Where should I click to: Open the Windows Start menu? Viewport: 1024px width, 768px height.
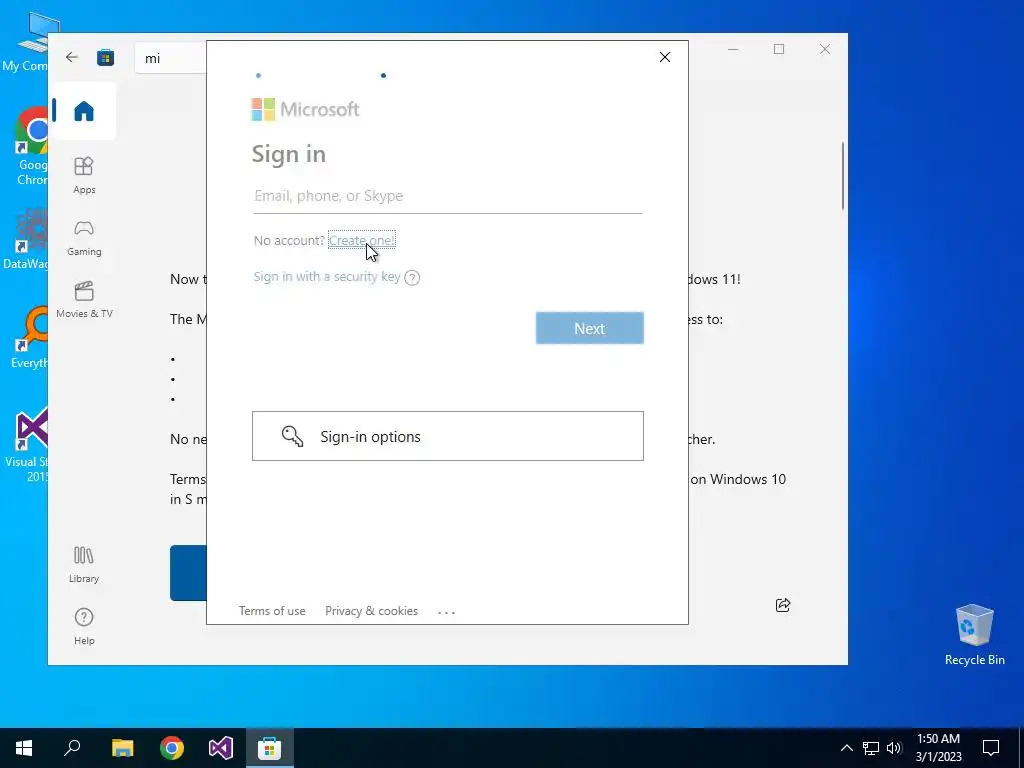pyautogui.click(x=24, y=748)
